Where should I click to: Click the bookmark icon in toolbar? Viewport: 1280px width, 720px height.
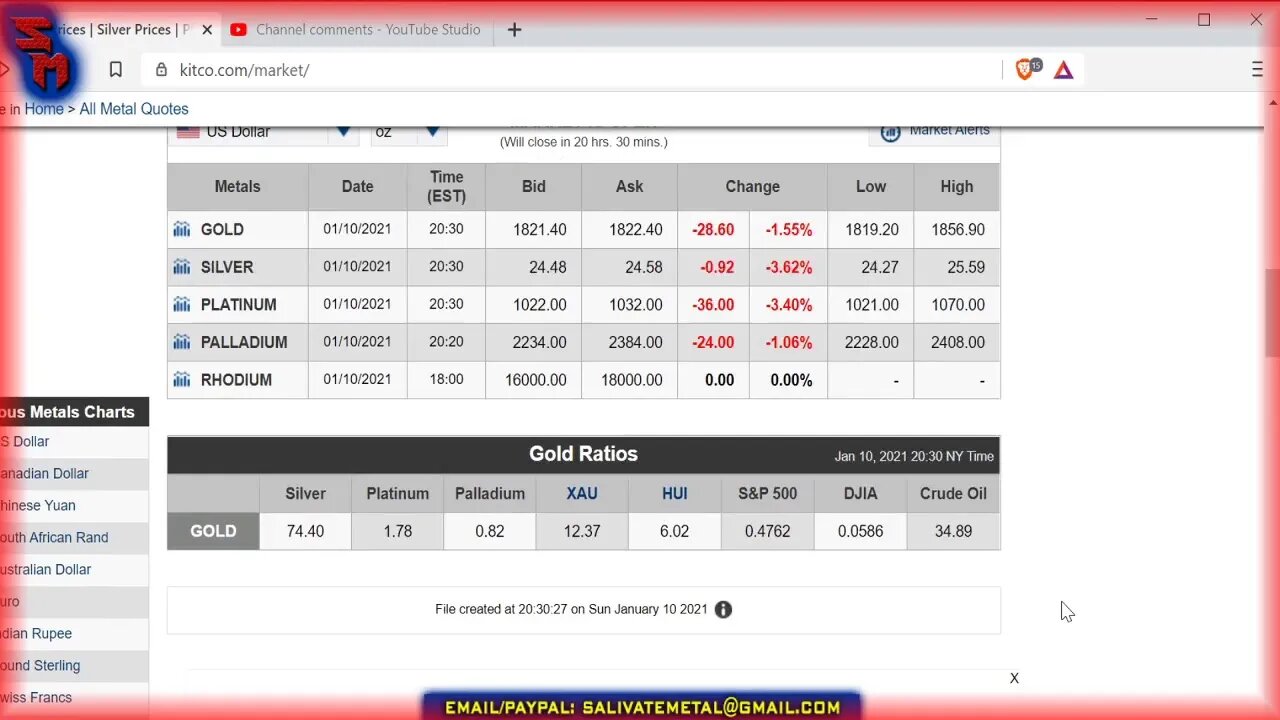[116, 70]
